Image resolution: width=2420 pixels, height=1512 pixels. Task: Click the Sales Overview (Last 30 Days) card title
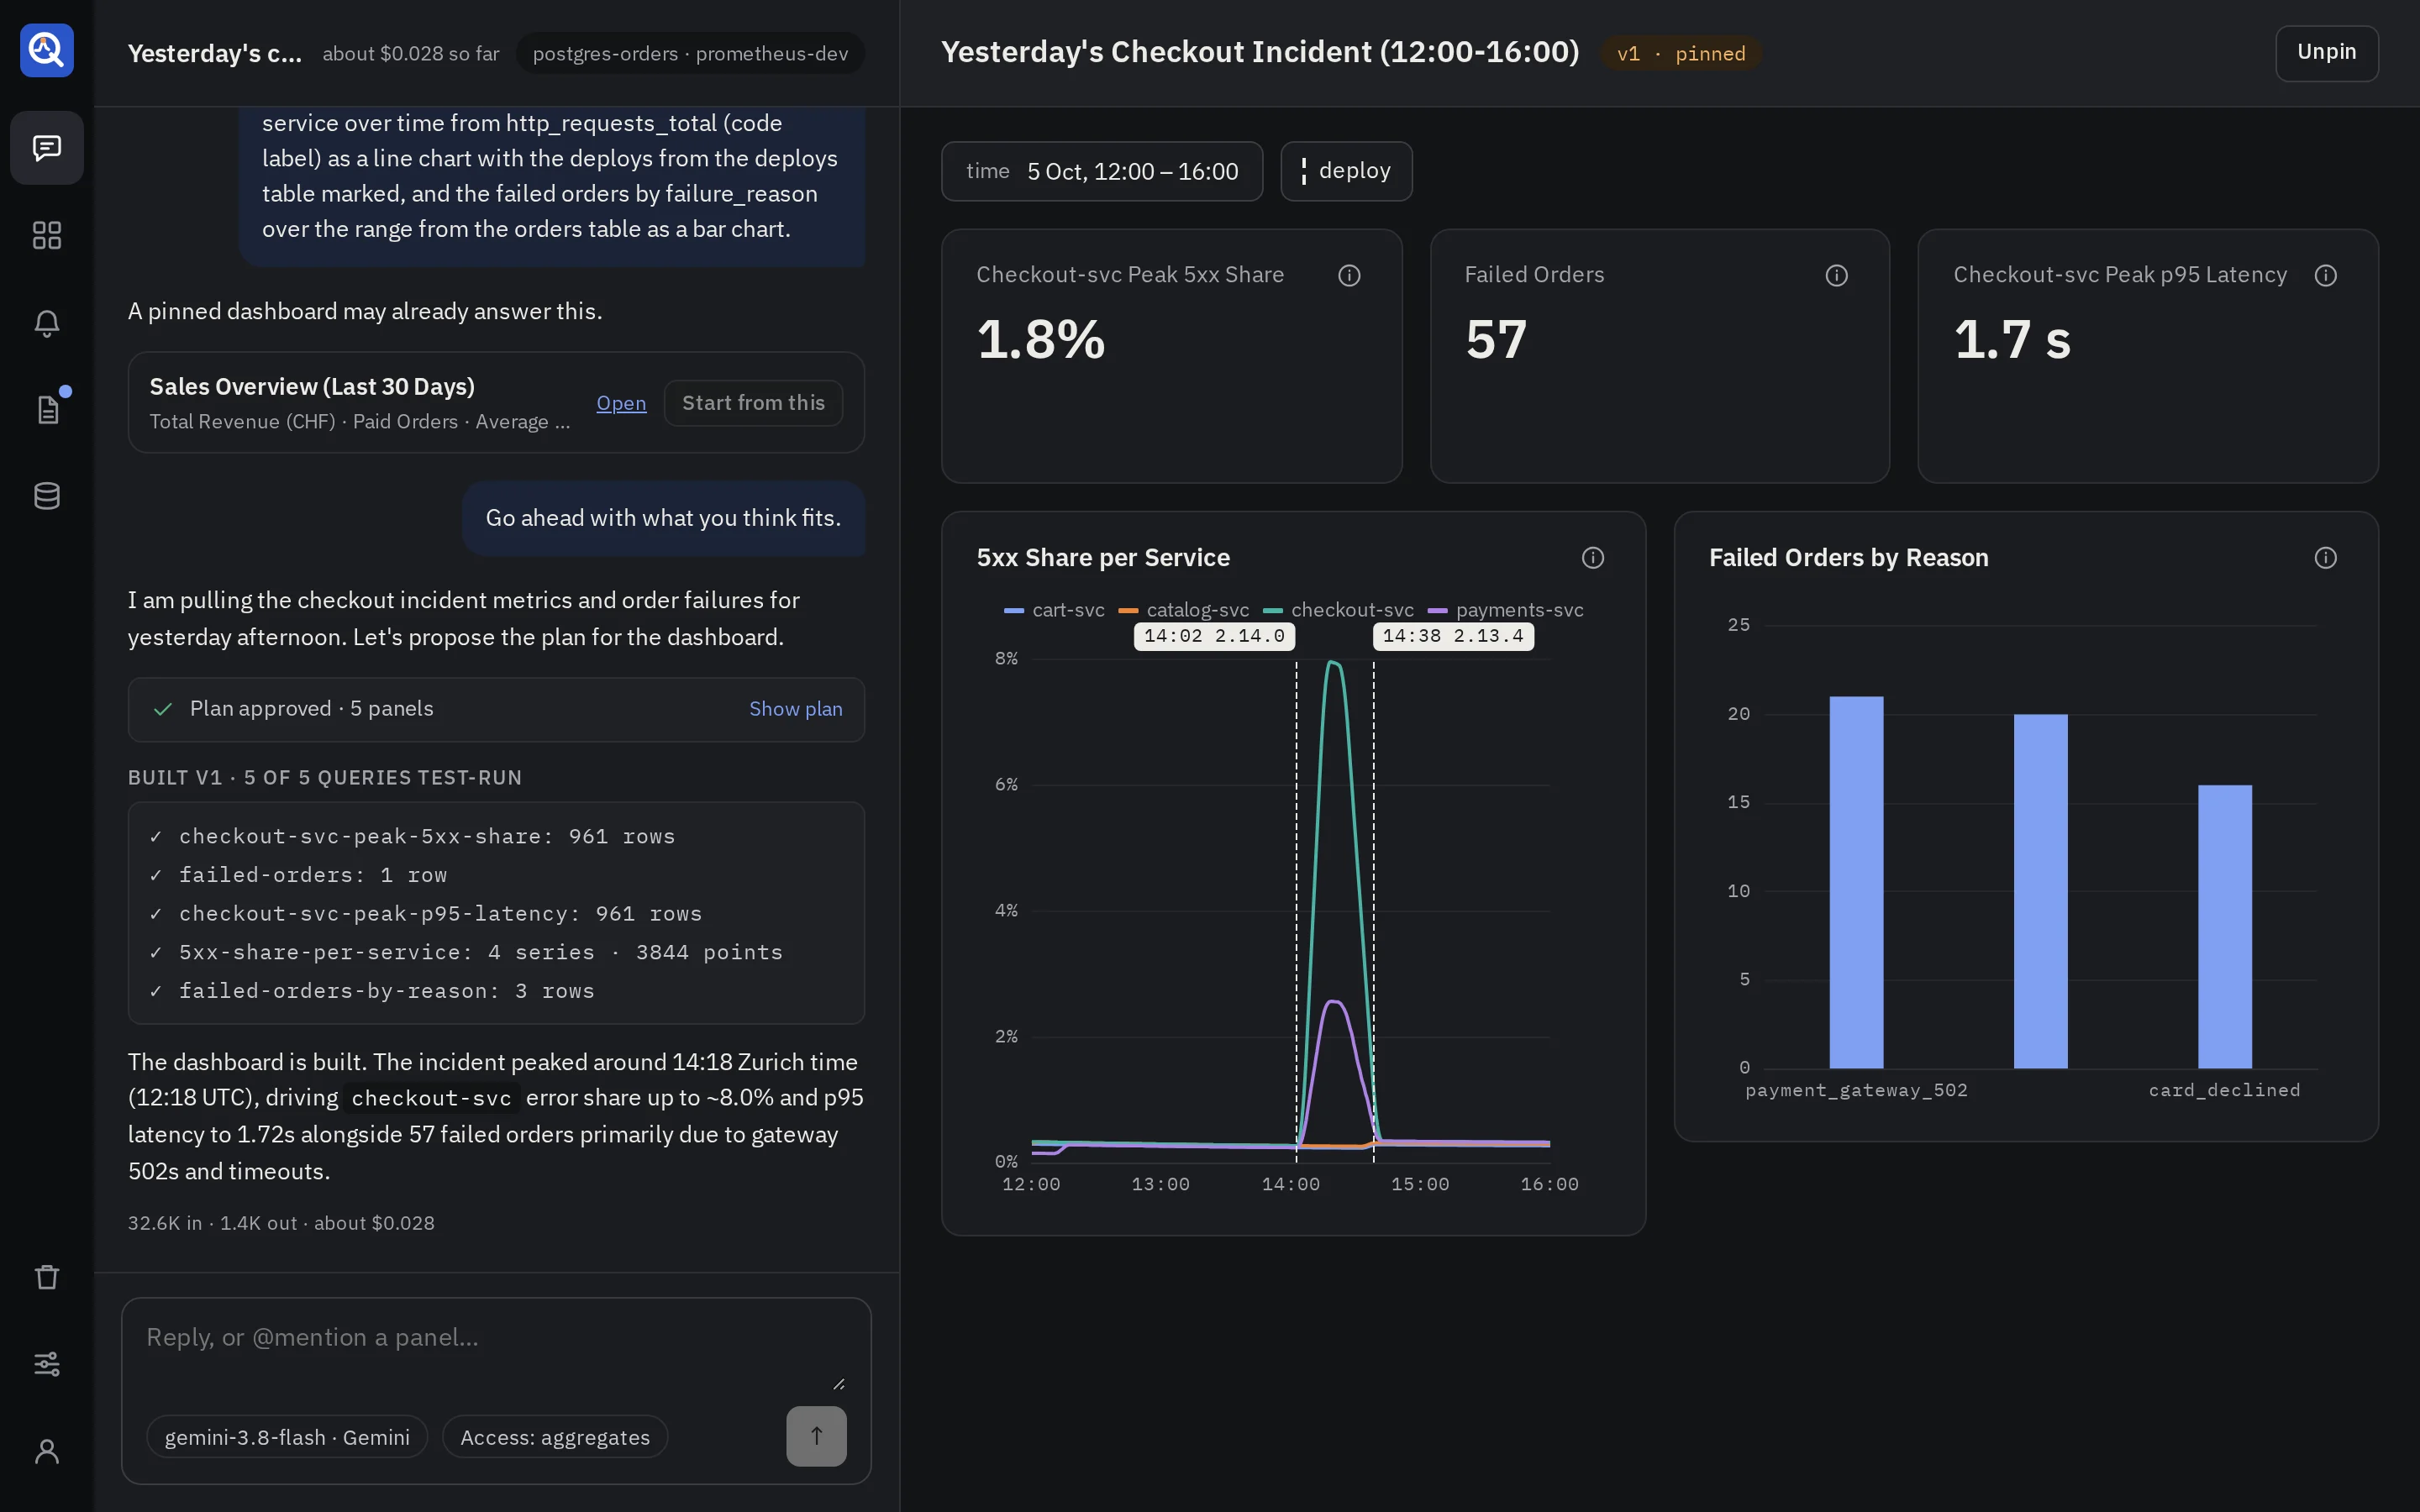coord(312,387)
